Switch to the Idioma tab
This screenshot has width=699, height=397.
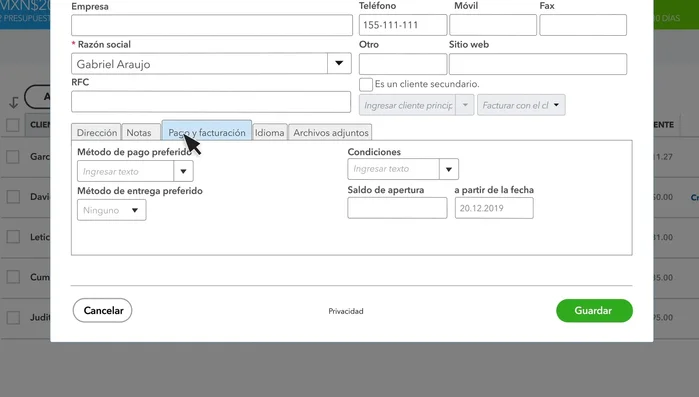point(269,132)
